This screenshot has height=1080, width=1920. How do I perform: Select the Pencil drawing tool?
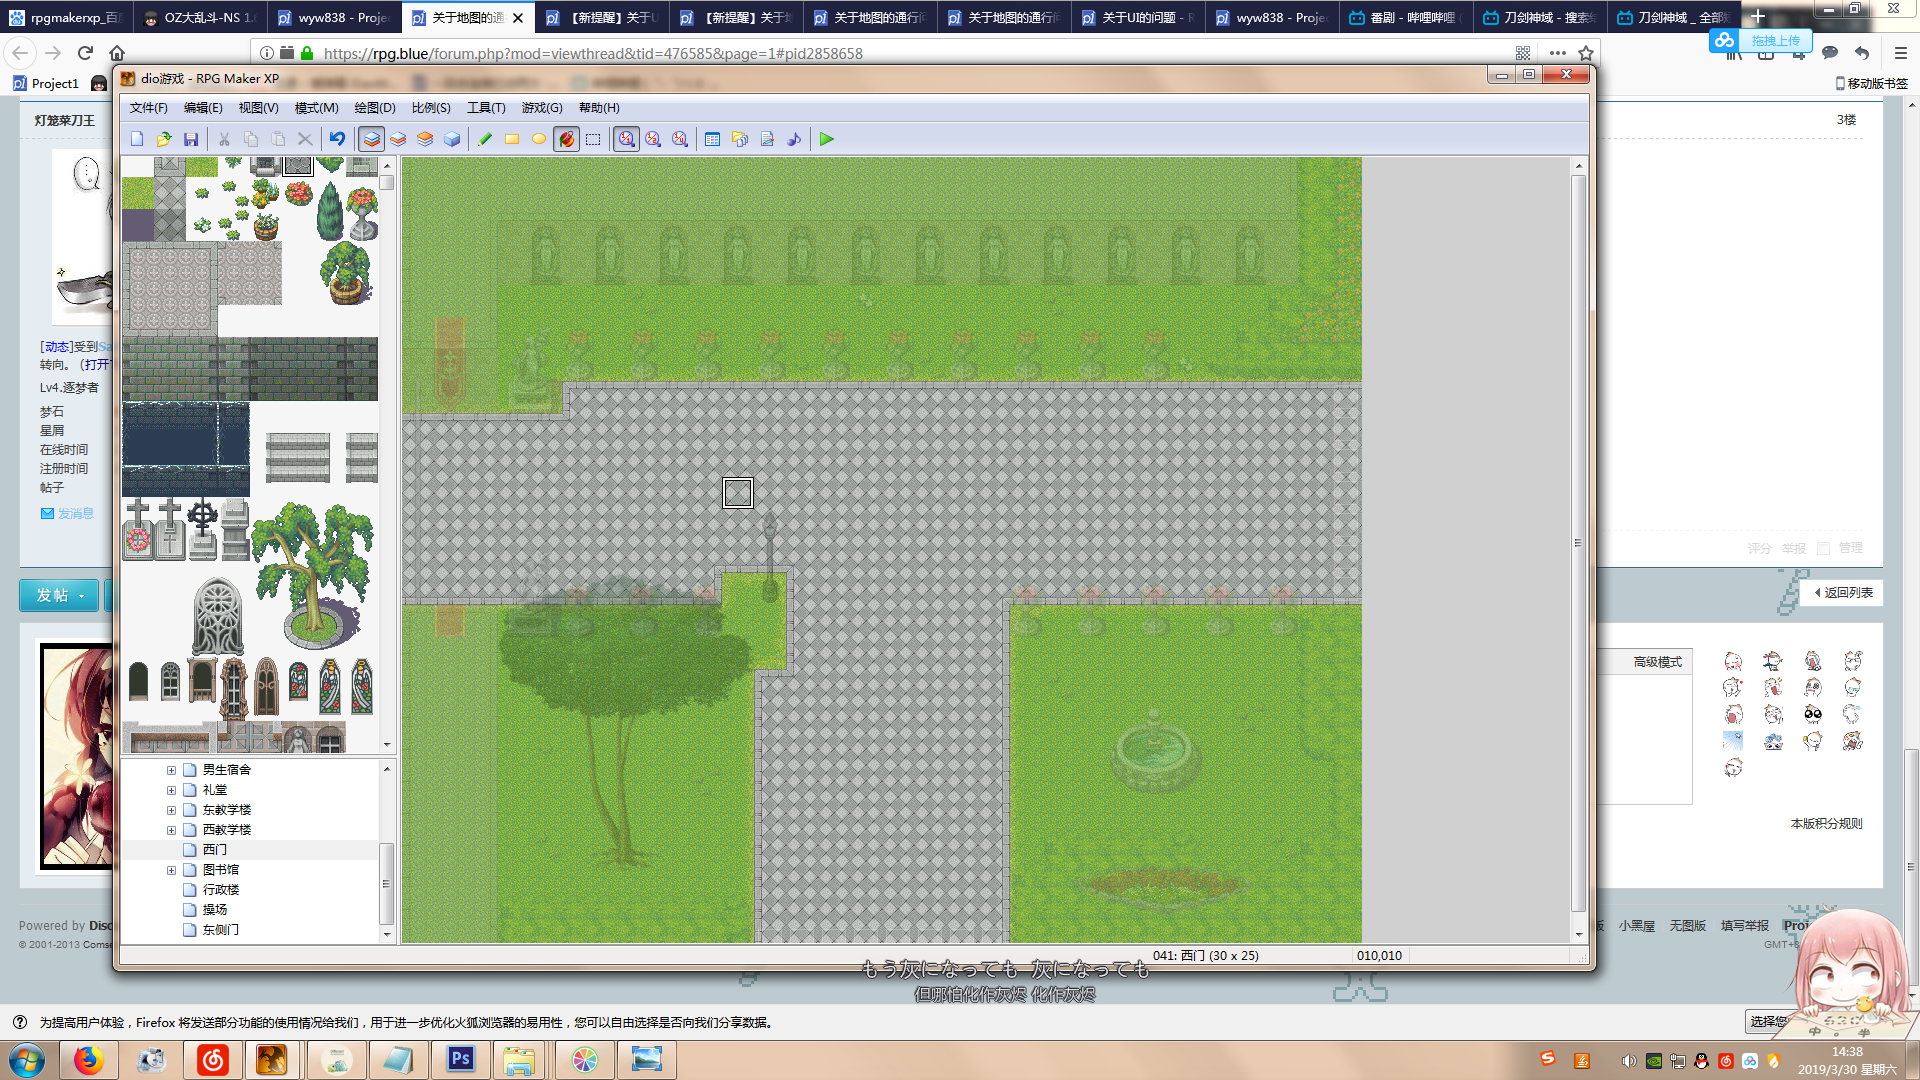pyautogui.click(x=485, y=139)
